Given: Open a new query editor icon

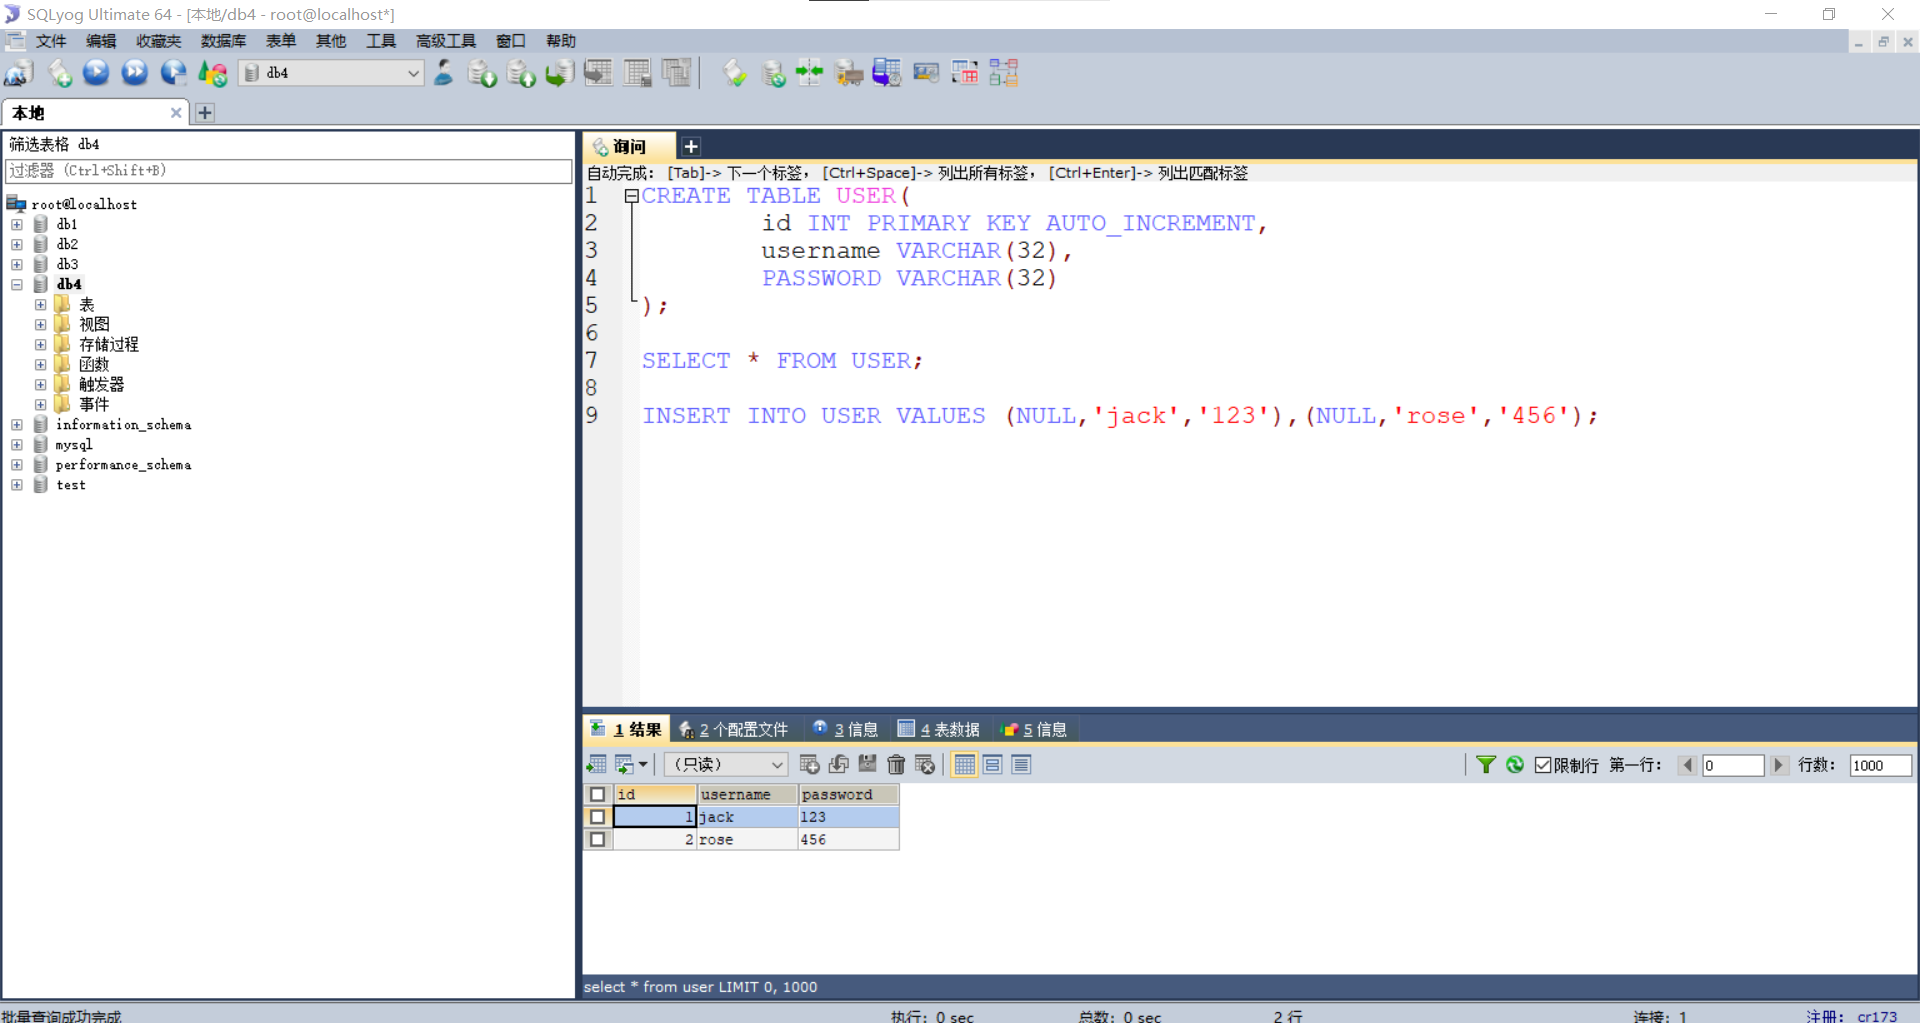Looking at the screenshot, I should pyautogui.click(x=59, y=73).
